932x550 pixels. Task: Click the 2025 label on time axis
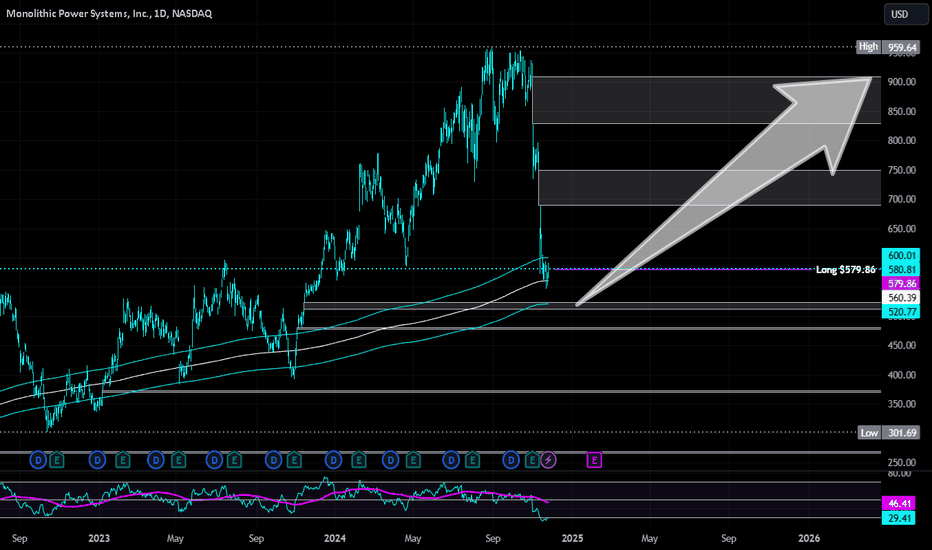(572, 538)
